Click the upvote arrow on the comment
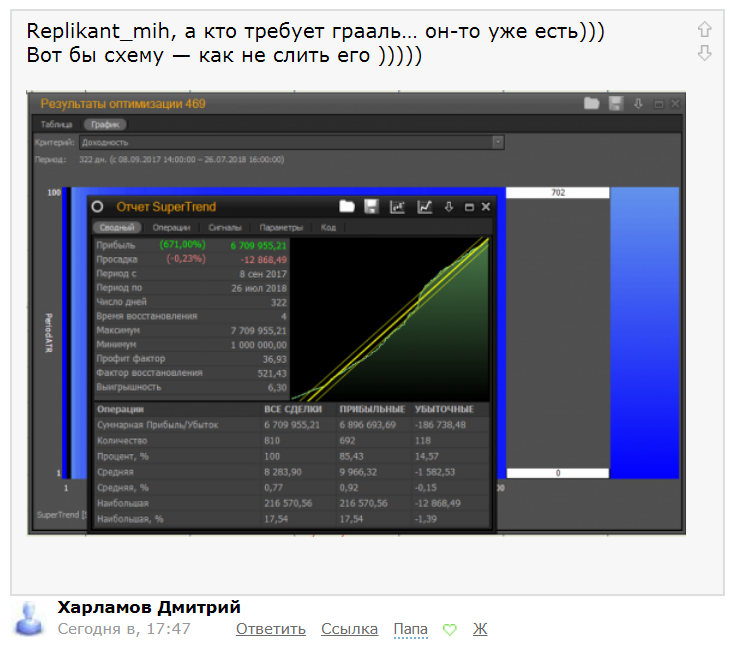 704,30
